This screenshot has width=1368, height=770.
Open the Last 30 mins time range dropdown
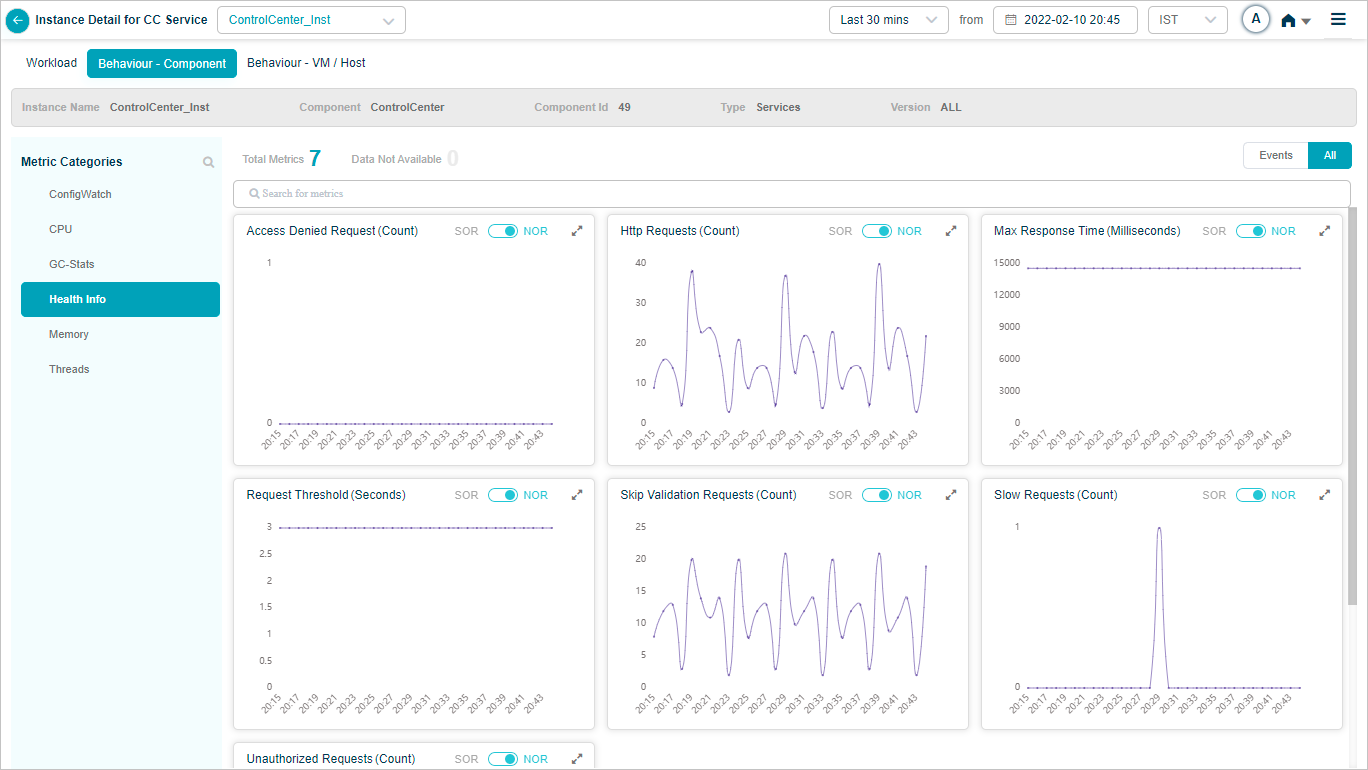(x=888, y=20)
